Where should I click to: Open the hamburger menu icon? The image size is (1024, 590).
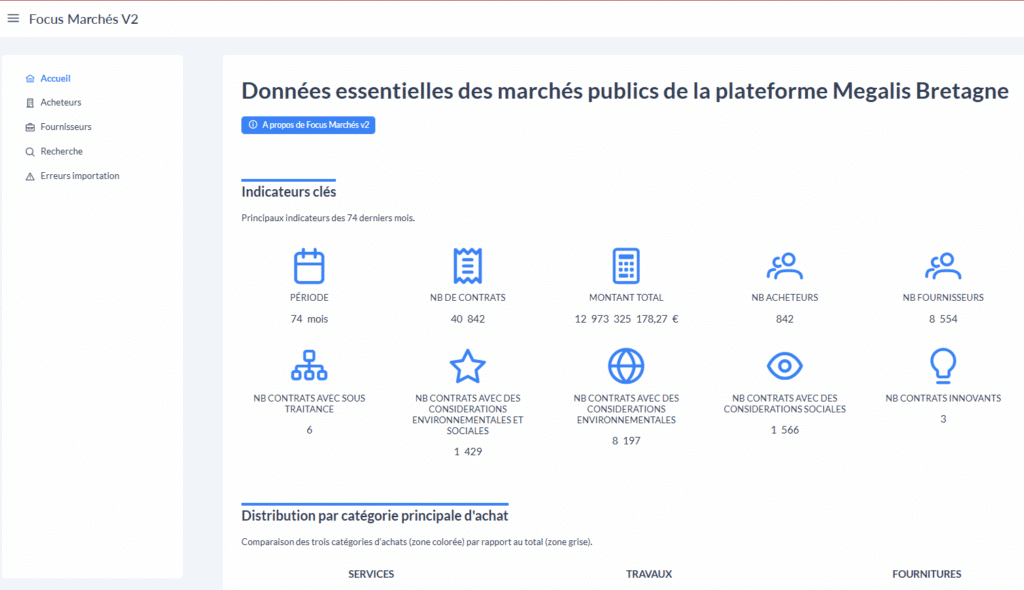tap(13, 18)
